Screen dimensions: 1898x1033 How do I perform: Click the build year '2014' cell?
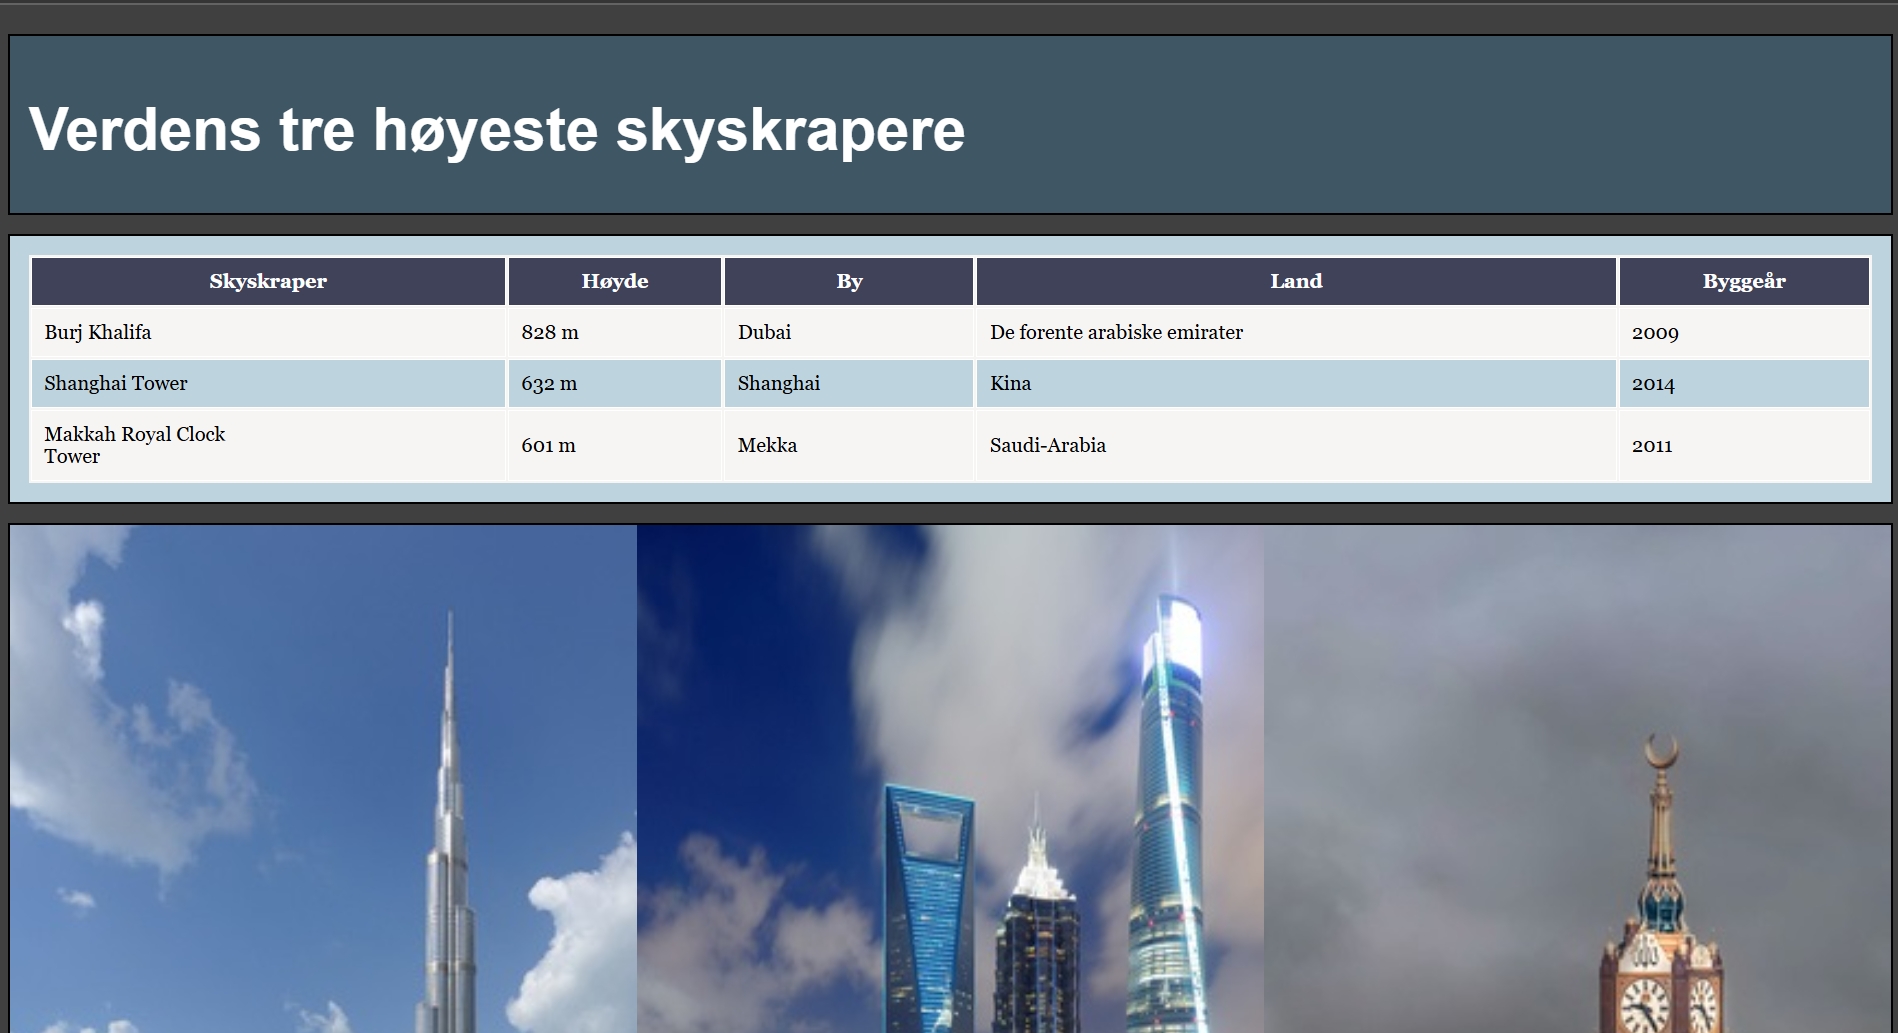(x=1653, y=384)
